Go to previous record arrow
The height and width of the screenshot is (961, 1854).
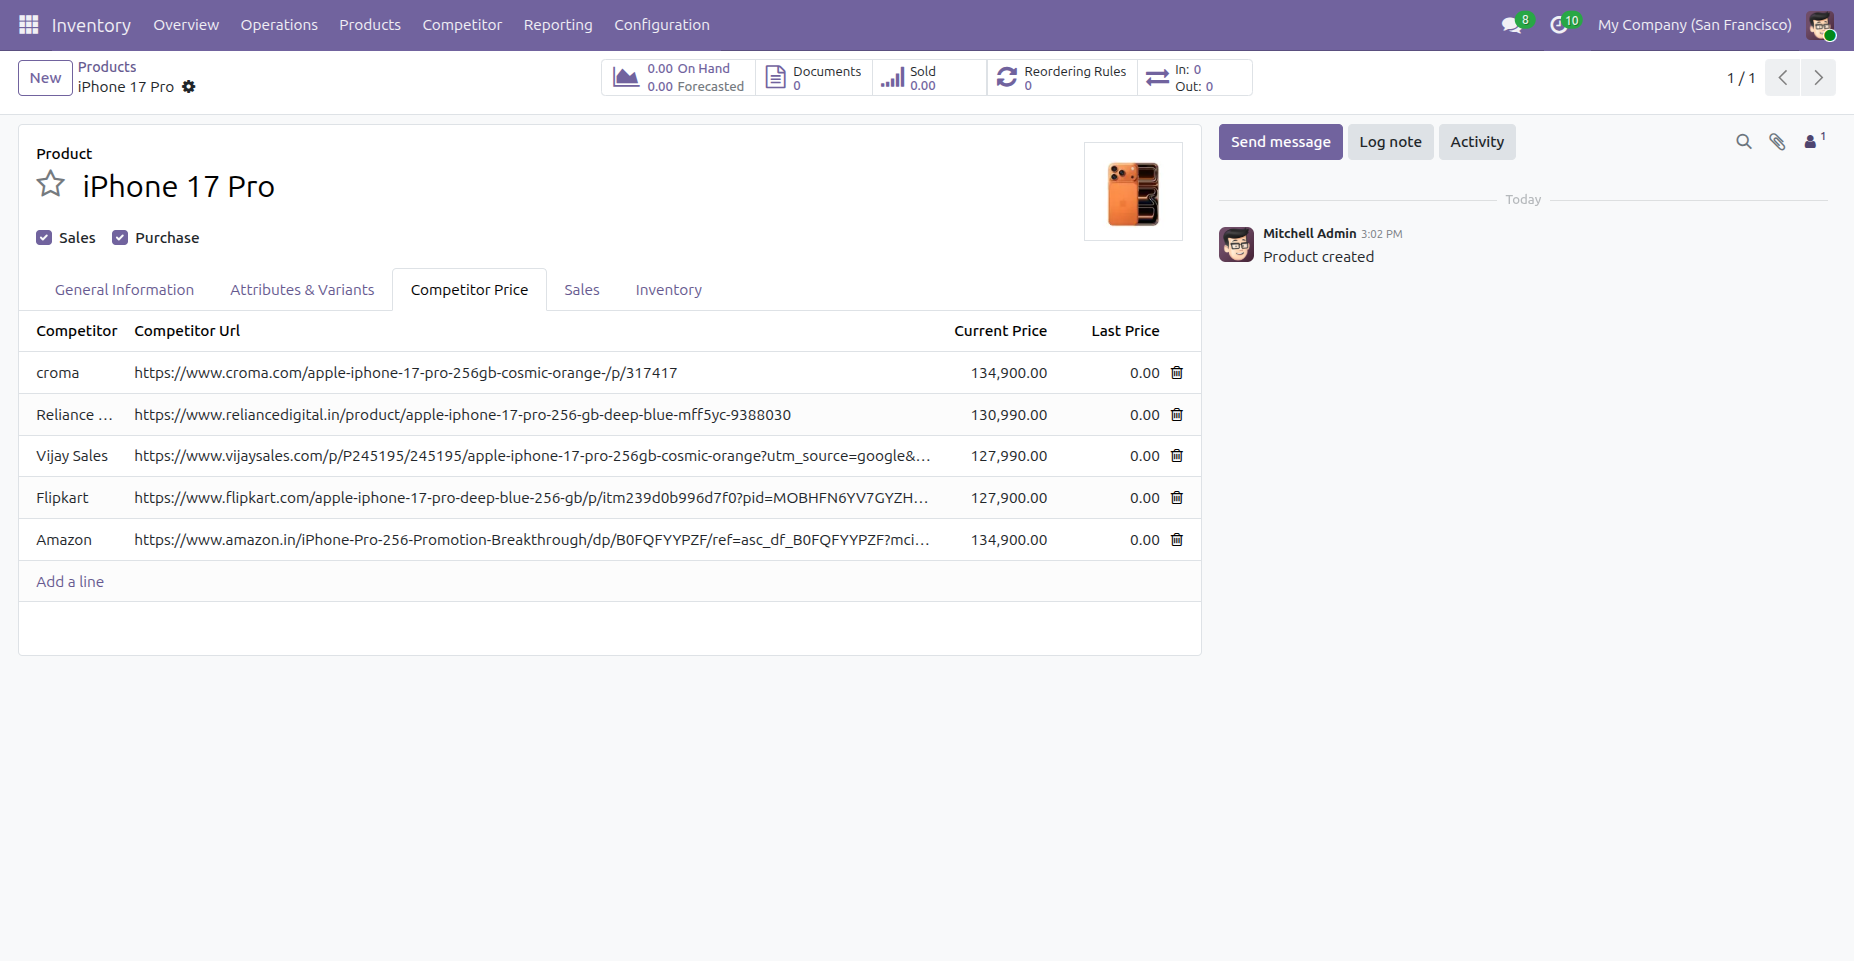pos(1783,78)
